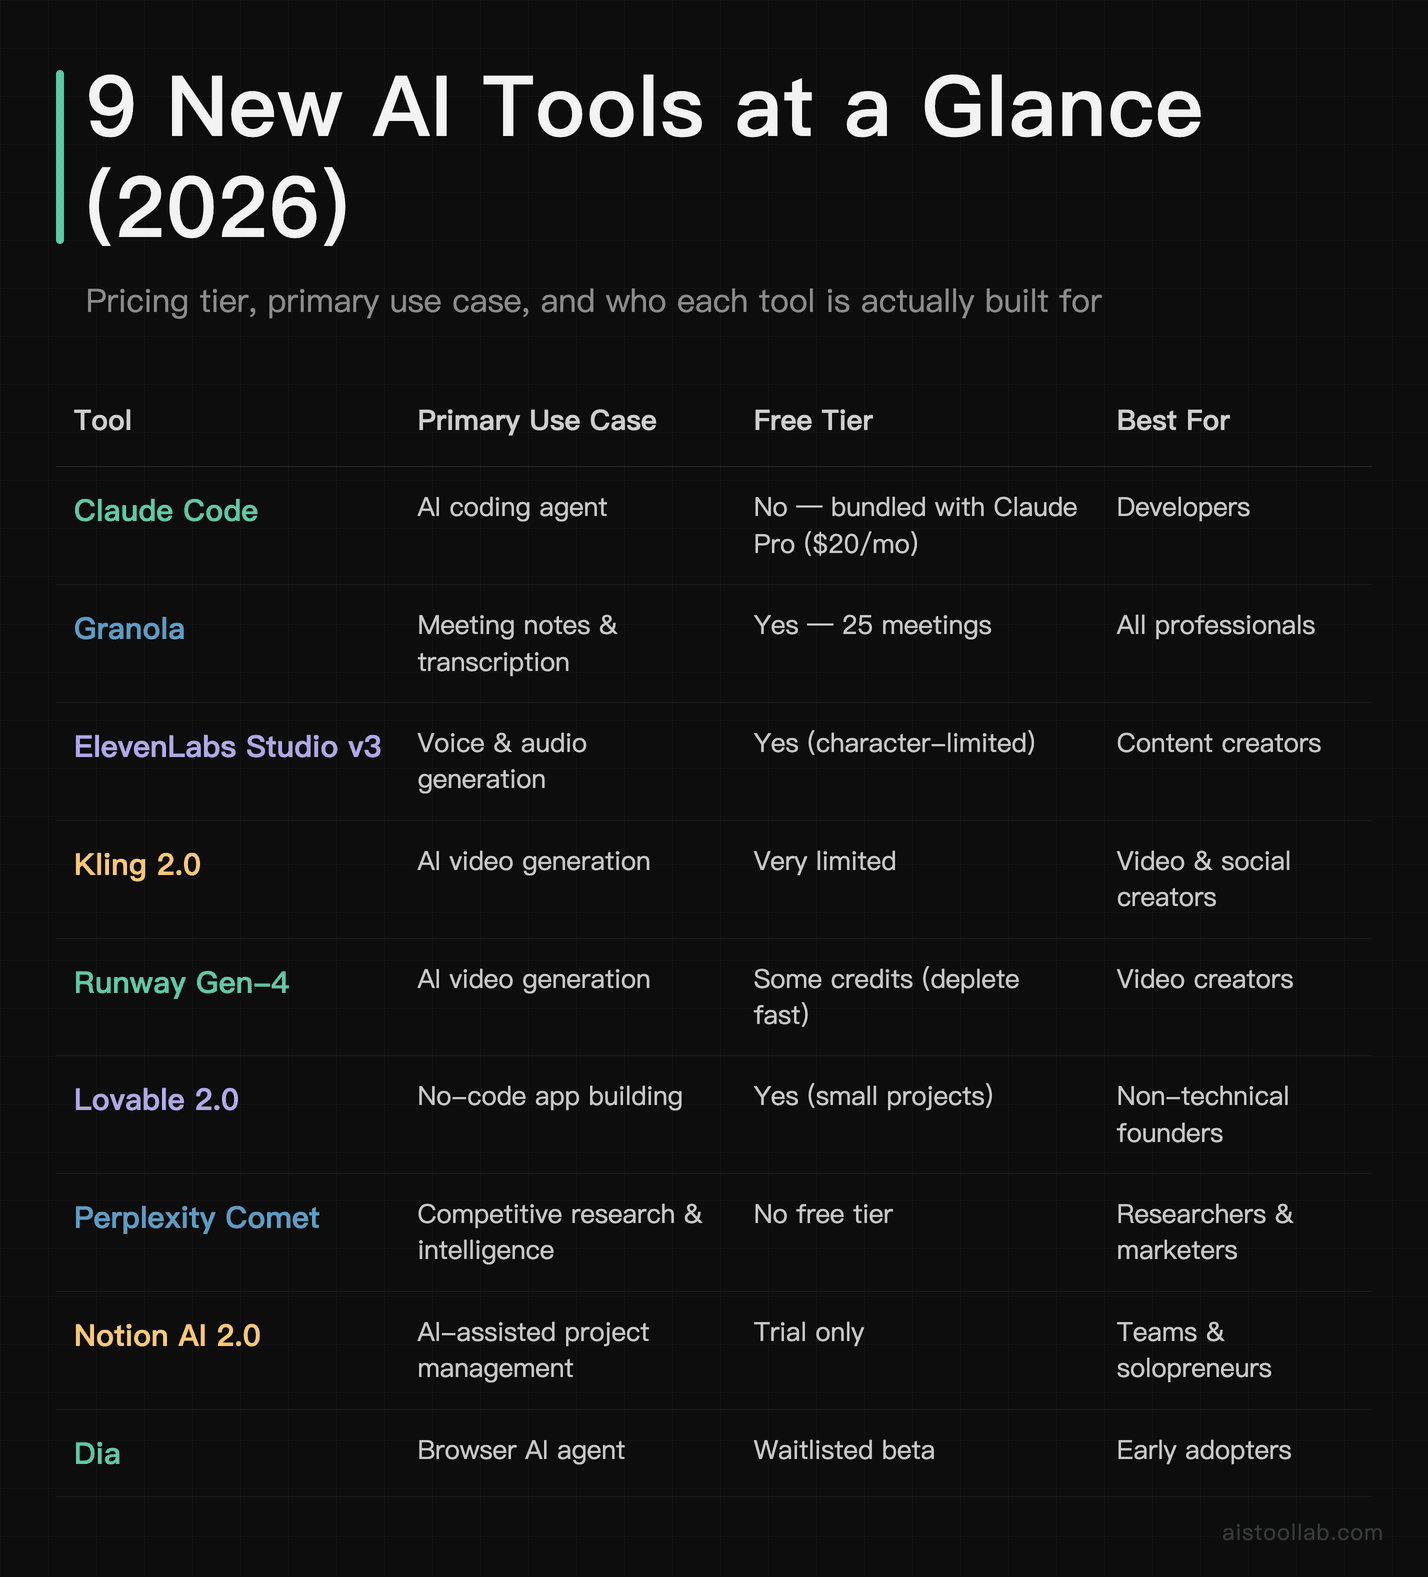
Task: Click the "Content creators" cell
Action: [x=1219, y=744]
